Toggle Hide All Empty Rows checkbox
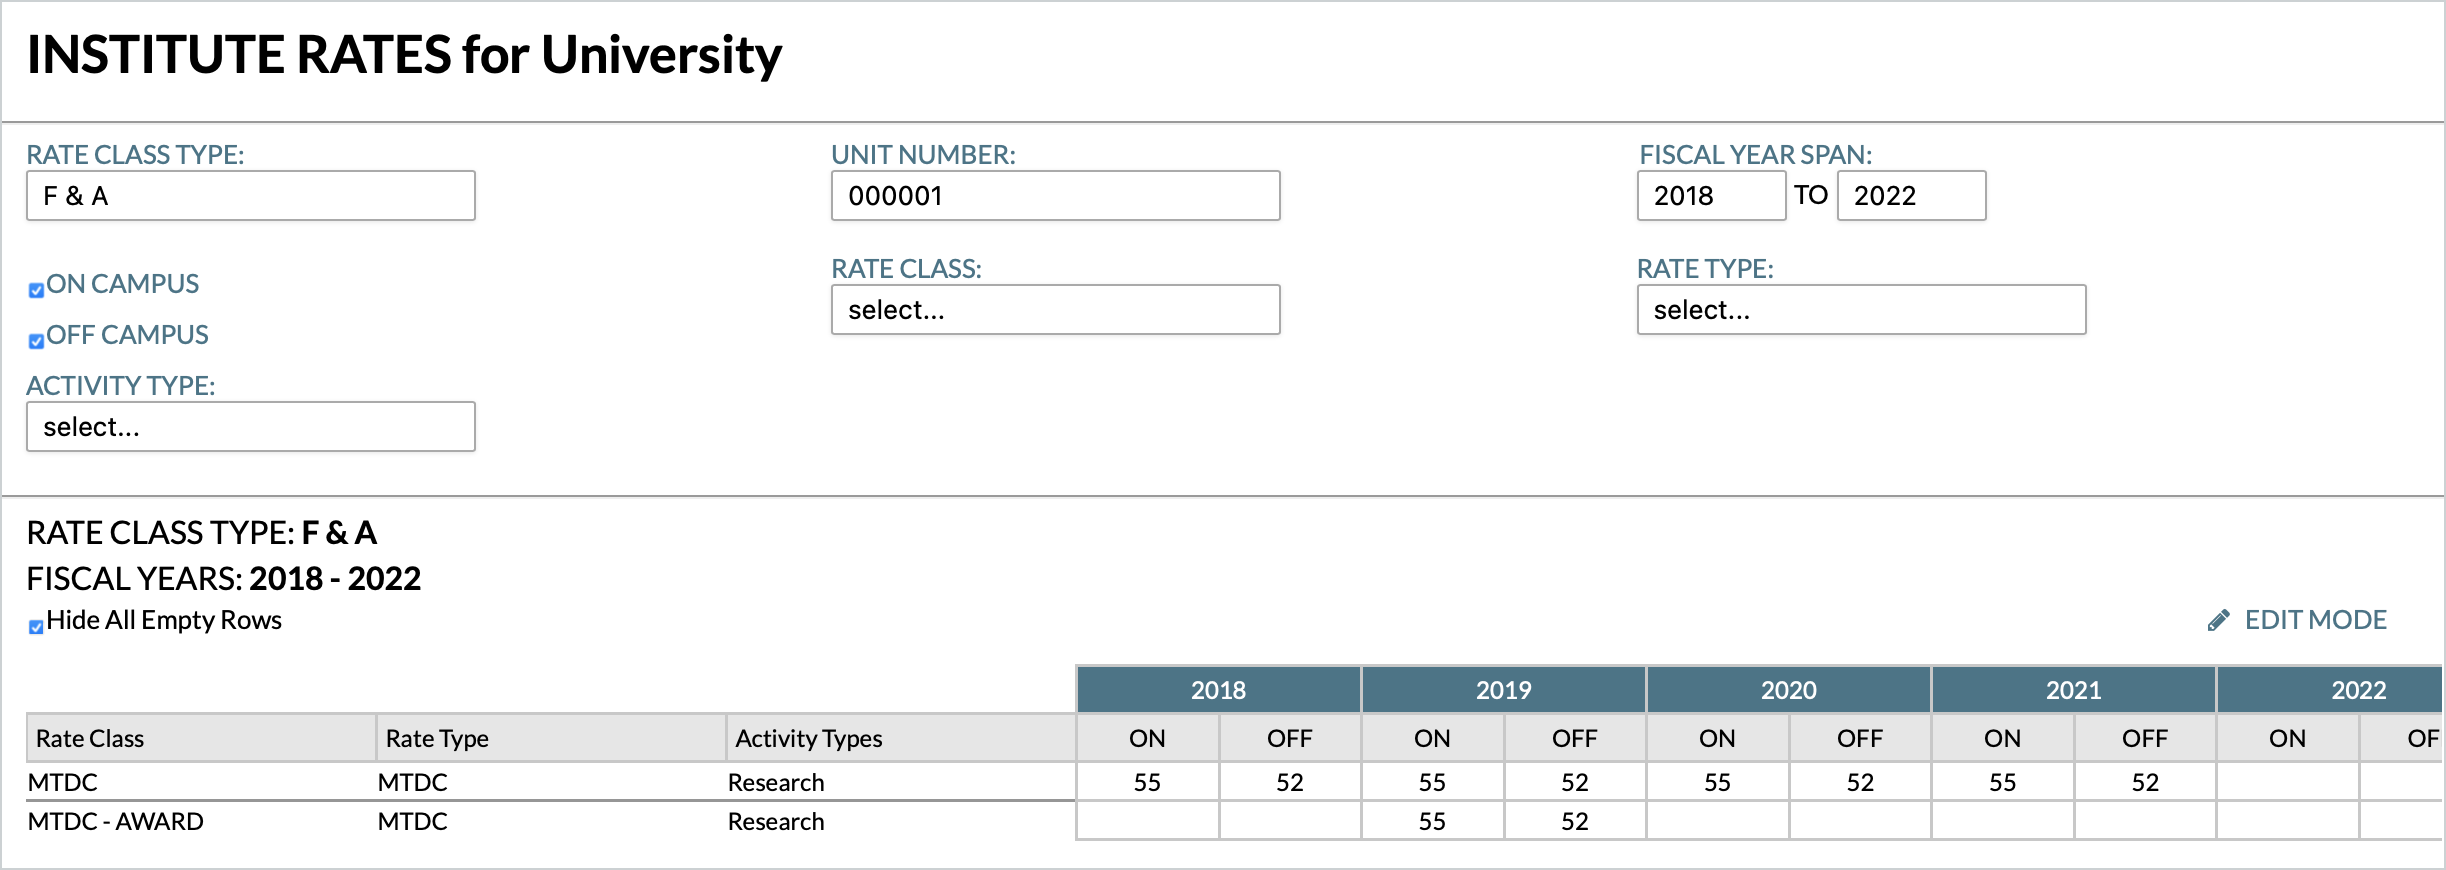The height and width of the screenshot is (870, 2446). (36, 627)
